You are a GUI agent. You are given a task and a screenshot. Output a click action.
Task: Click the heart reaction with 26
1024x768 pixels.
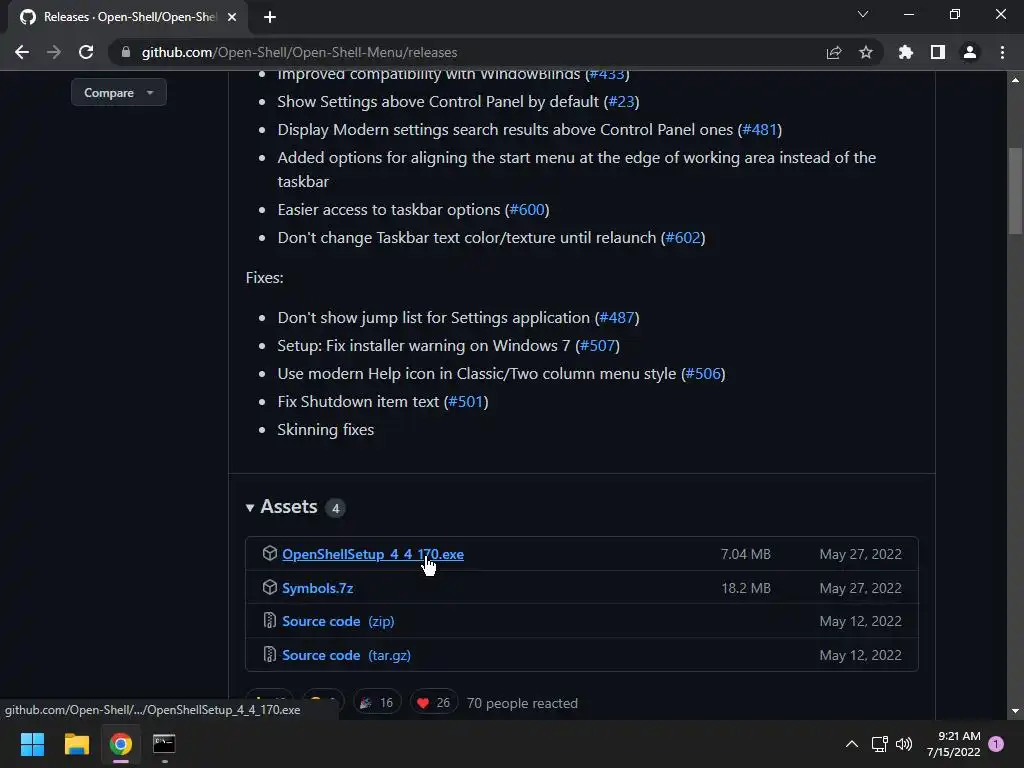tap(434, 703)
